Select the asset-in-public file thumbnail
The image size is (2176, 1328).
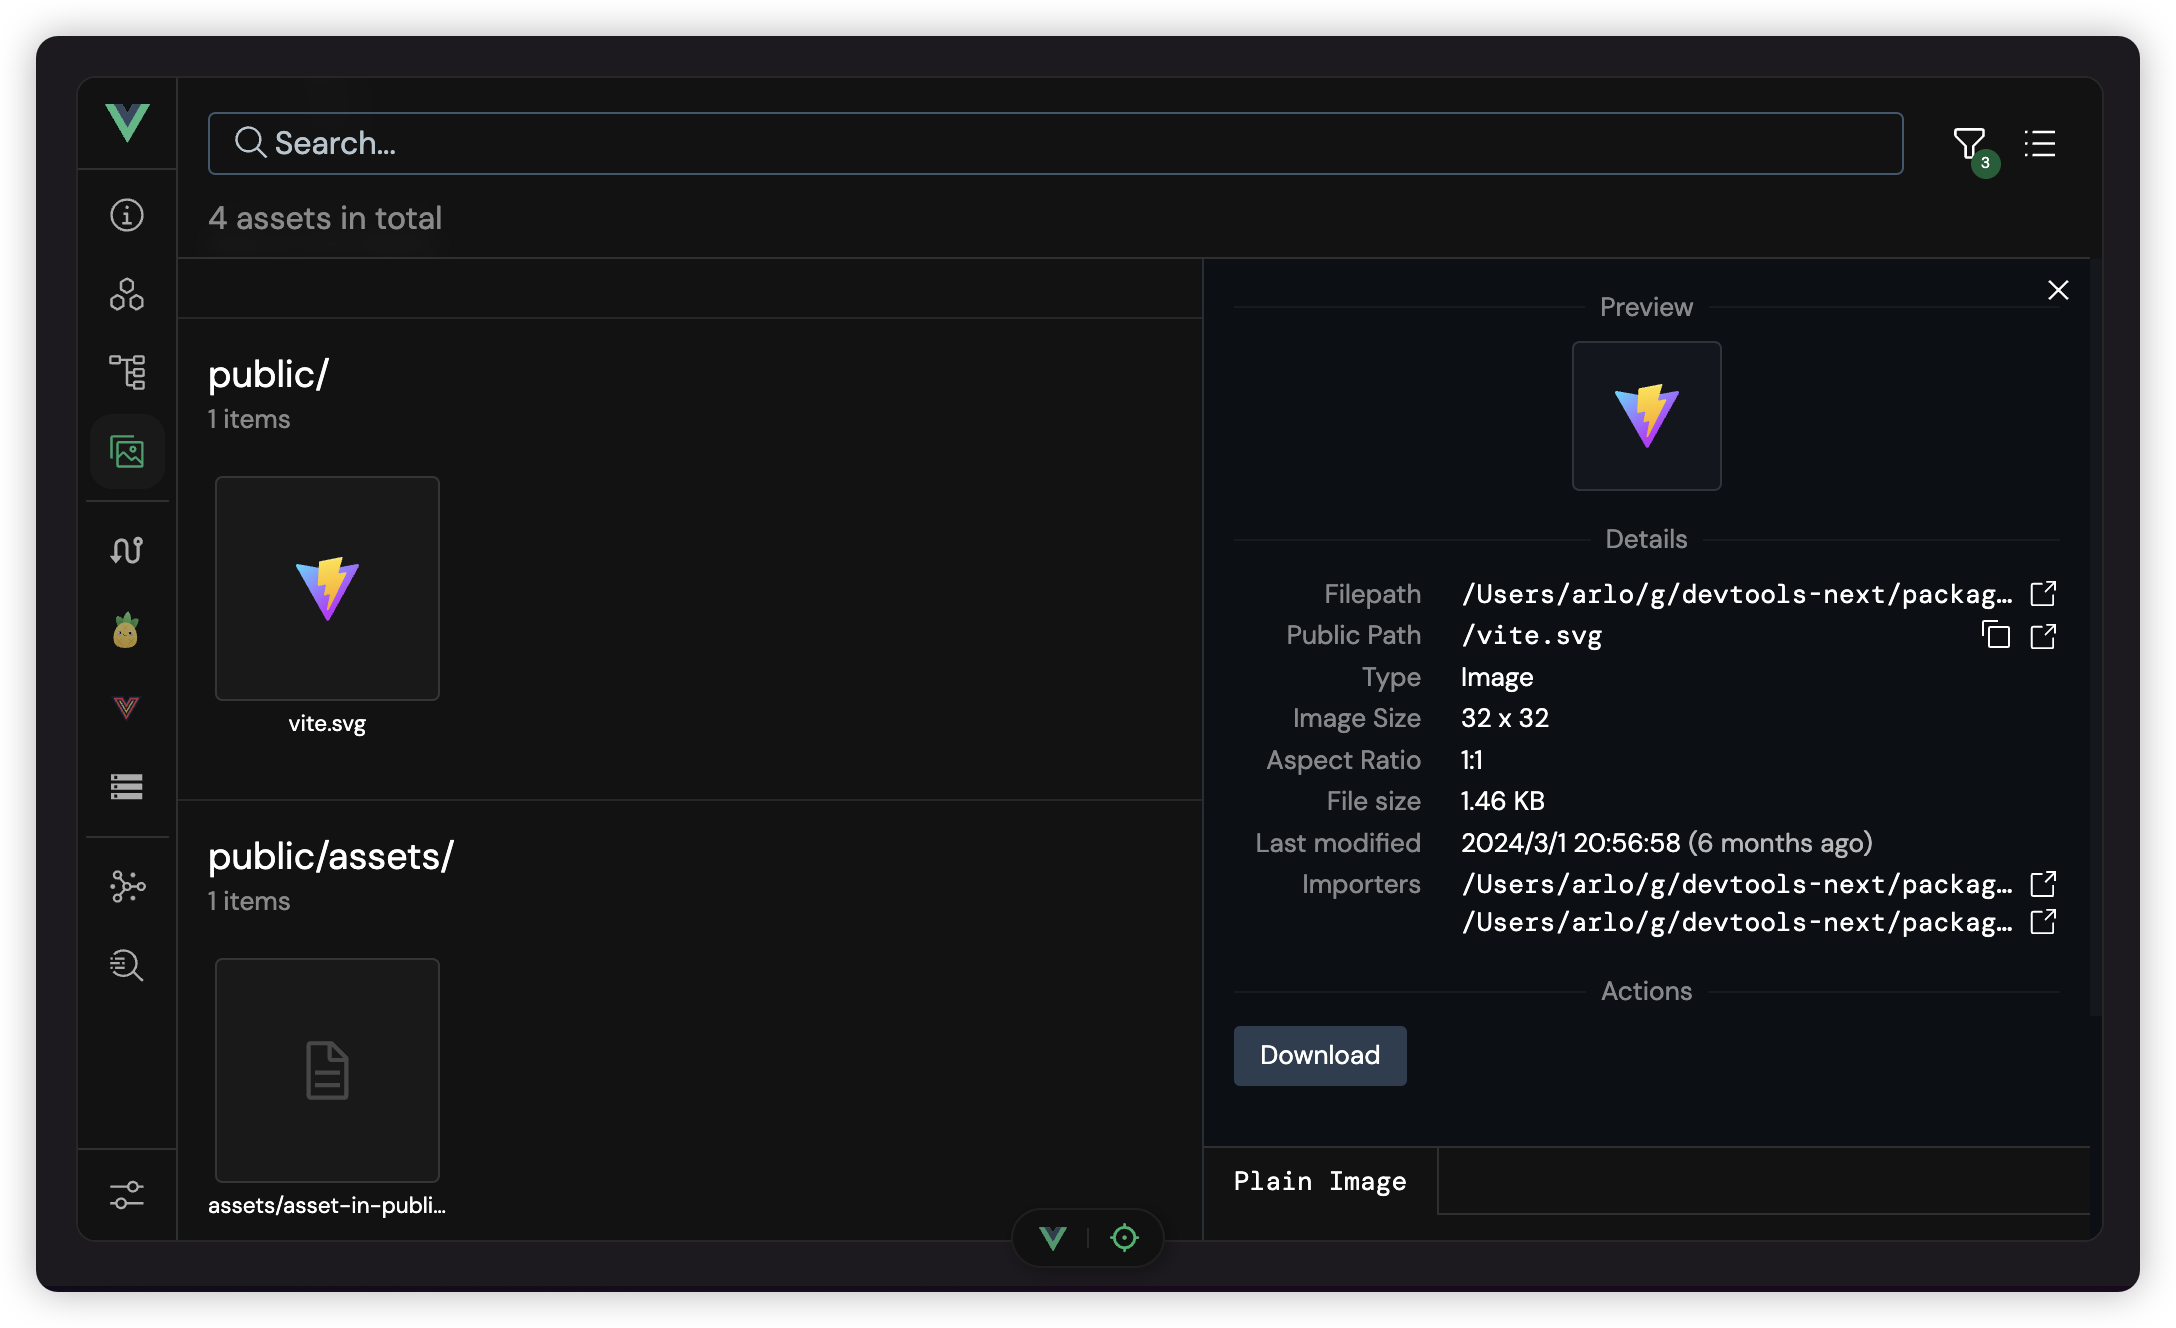coord(327,1070)
